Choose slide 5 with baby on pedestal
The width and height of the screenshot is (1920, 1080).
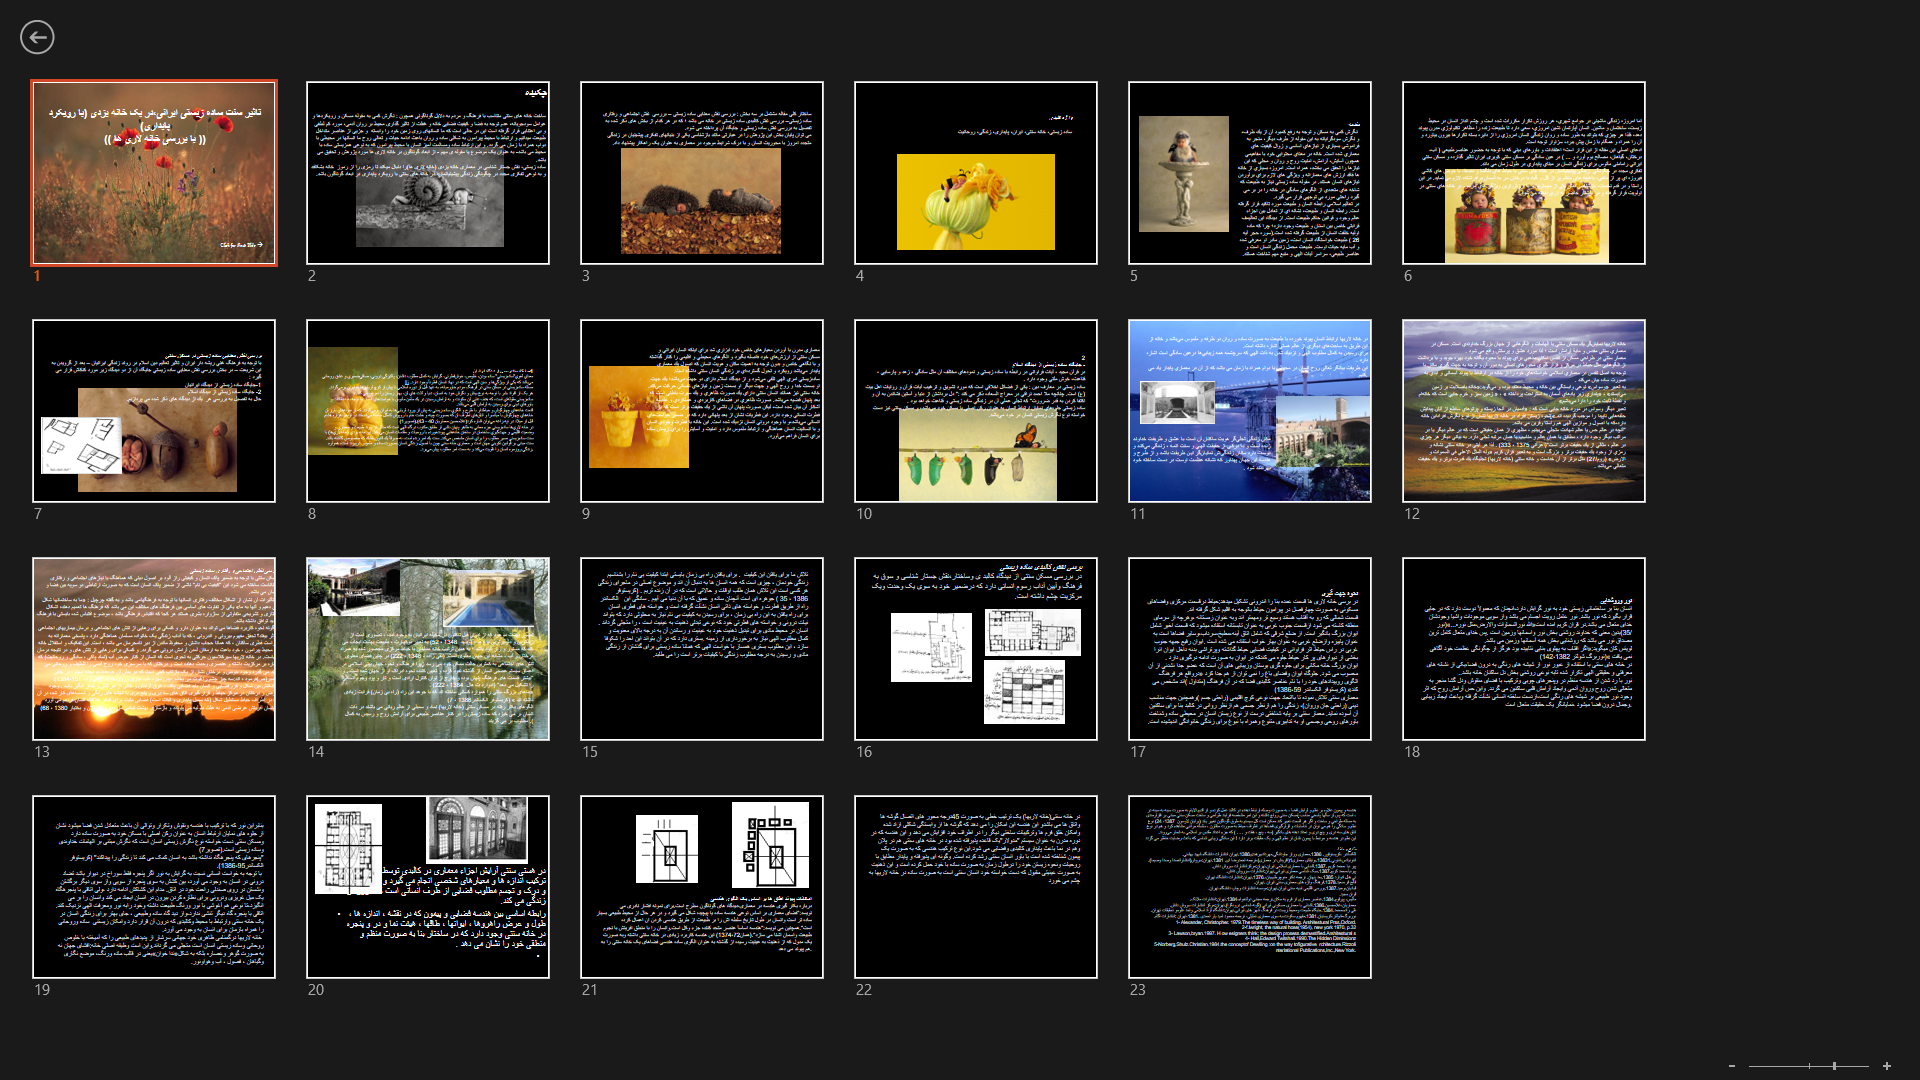[1250, 173]
